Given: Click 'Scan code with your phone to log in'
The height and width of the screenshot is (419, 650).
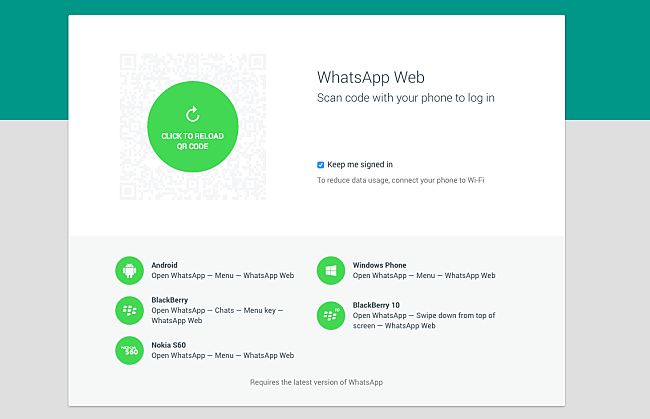Looking at the screenshot, I should 406,98.
